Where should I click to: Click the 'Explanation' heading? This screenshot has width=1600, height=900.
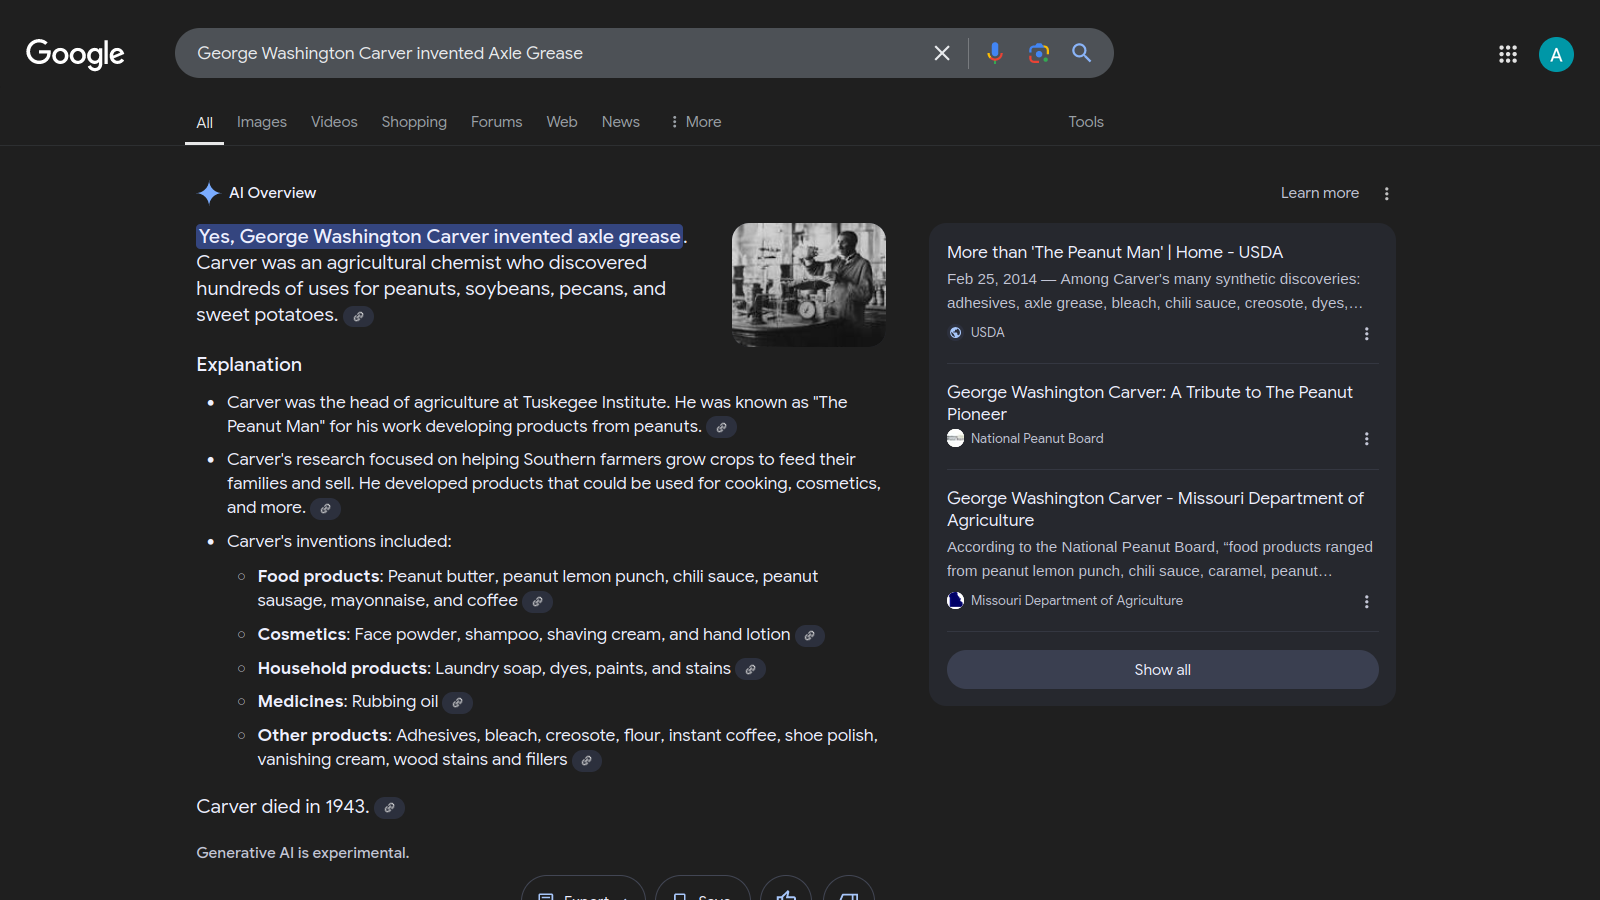pyautogui.click(x=249, y=365)
